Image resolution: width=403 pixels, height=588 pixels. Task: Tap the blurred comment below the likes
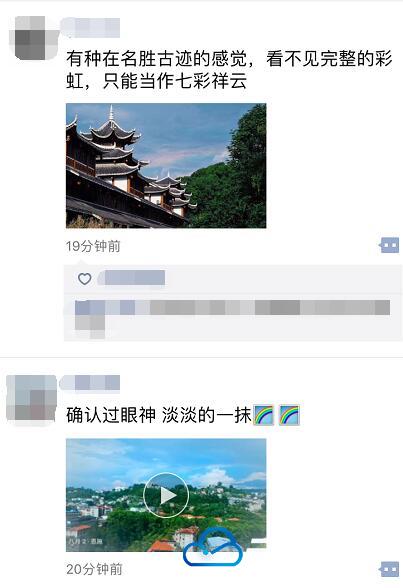click(x=232, y=318)
